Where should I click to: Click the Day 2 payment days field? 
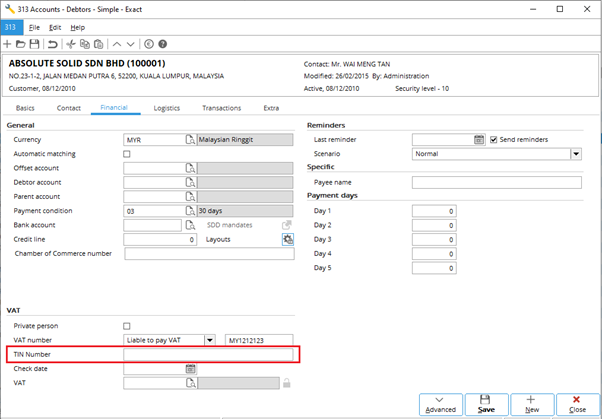tap(434, 225)
